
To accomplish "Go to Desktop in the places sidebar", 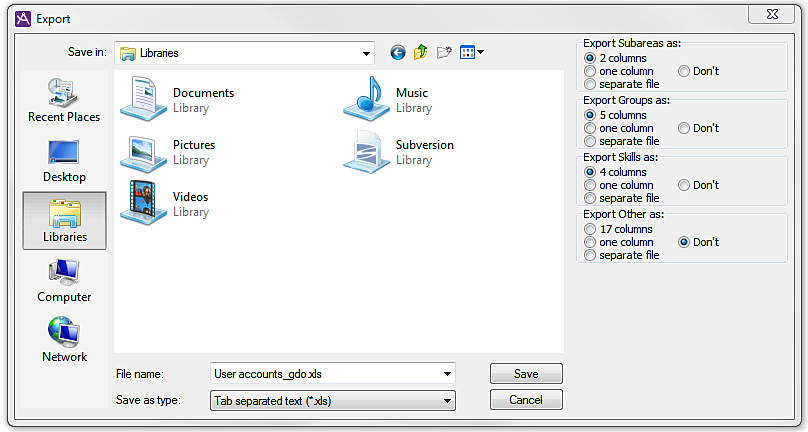I will pos(64,161).
